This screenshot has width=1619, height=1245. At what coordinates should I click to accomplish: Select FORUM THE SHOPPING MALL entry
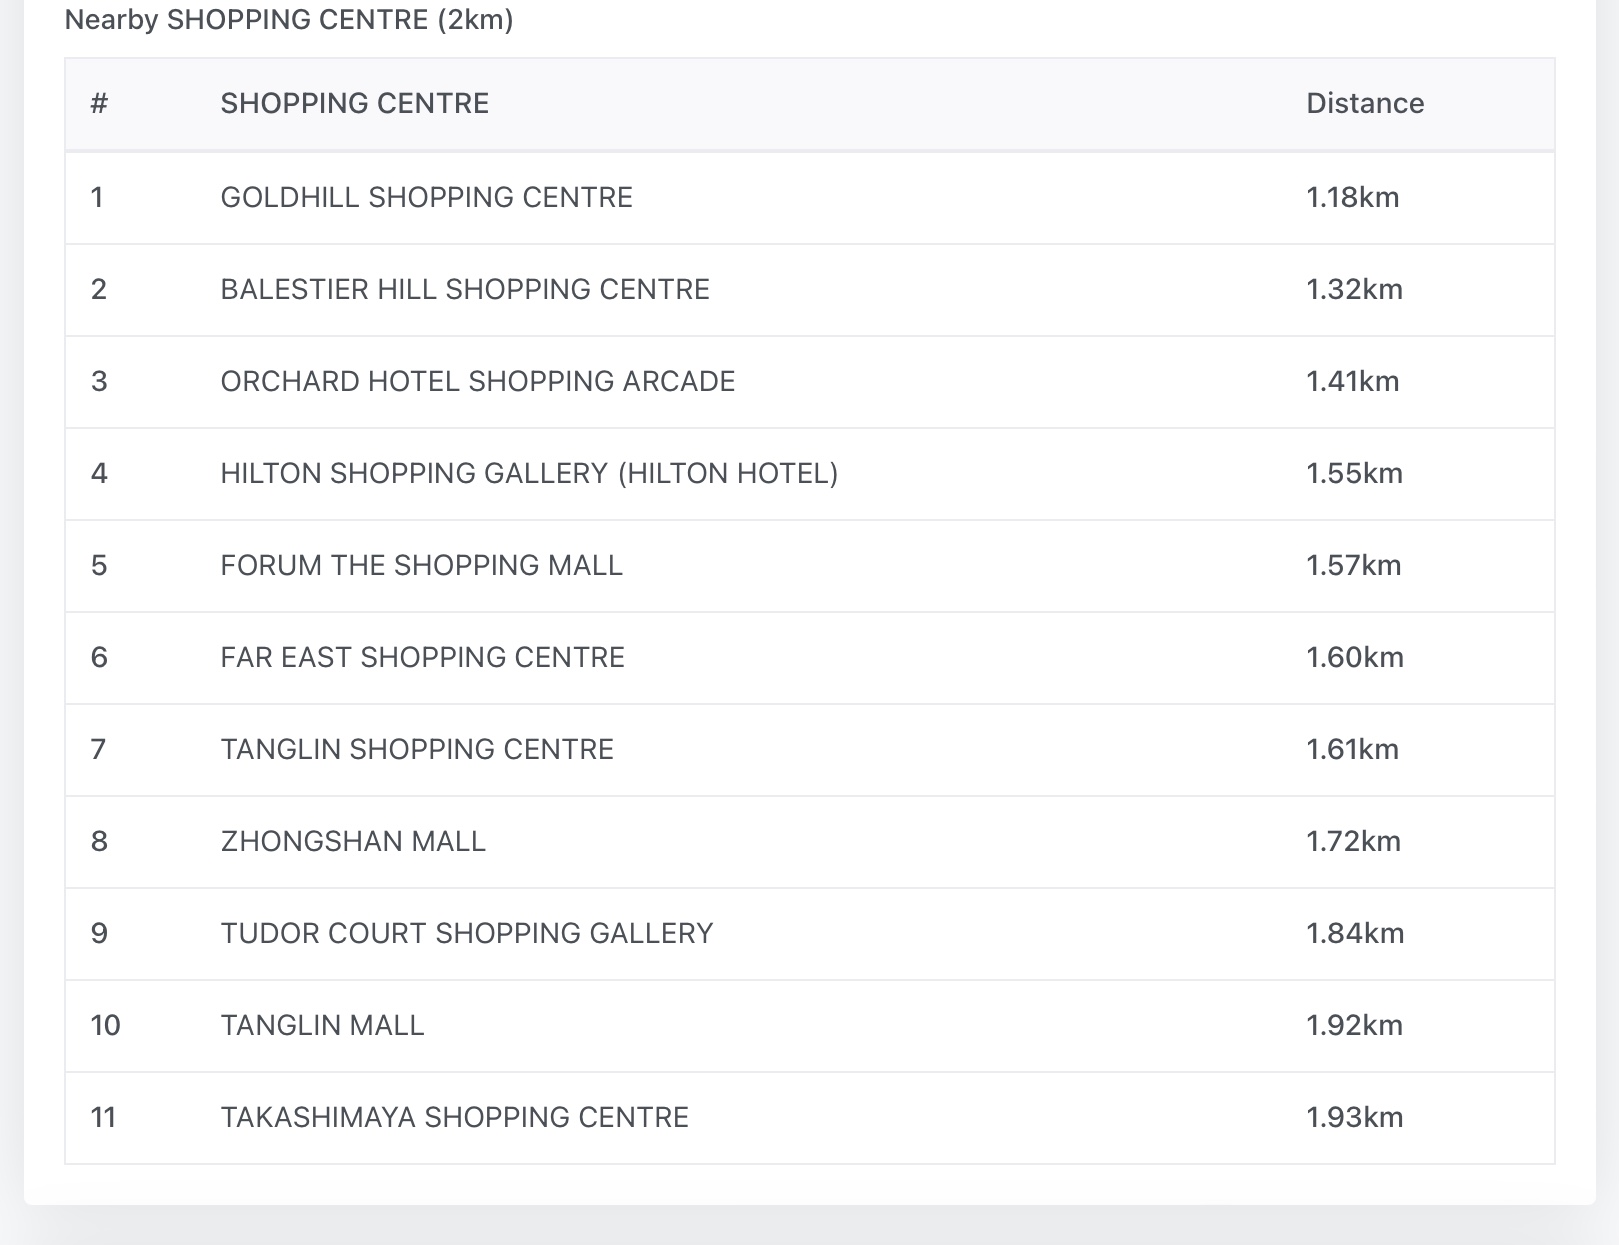coord(421,566)
